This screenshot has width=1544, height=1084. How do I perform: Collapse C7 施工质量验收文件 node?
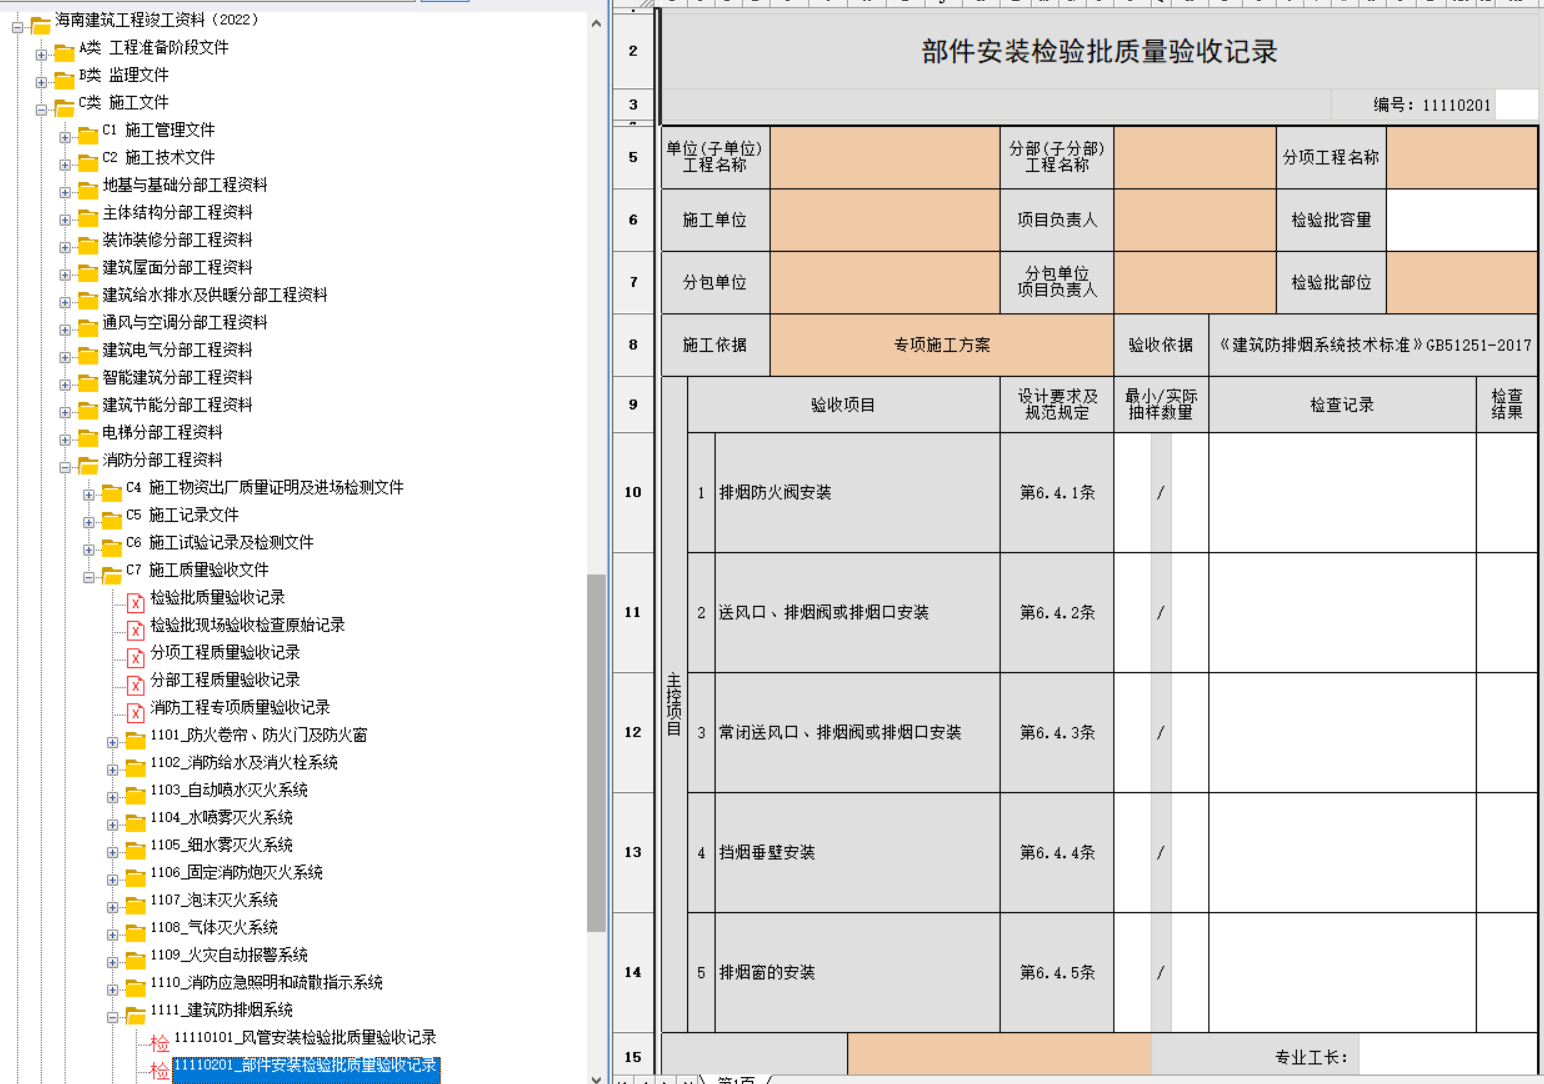(x=89, y=577)
